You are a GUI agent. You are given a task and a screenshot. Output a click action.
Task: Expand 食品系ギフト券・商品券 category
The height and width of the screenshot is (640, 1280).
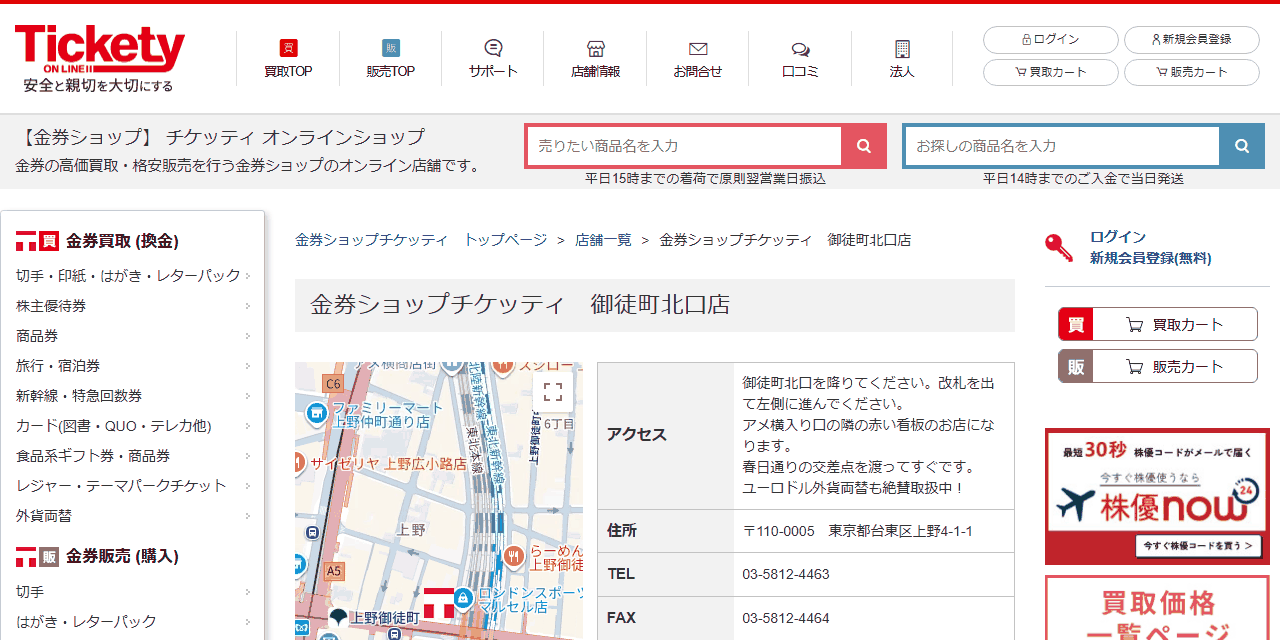pos(133,455)
